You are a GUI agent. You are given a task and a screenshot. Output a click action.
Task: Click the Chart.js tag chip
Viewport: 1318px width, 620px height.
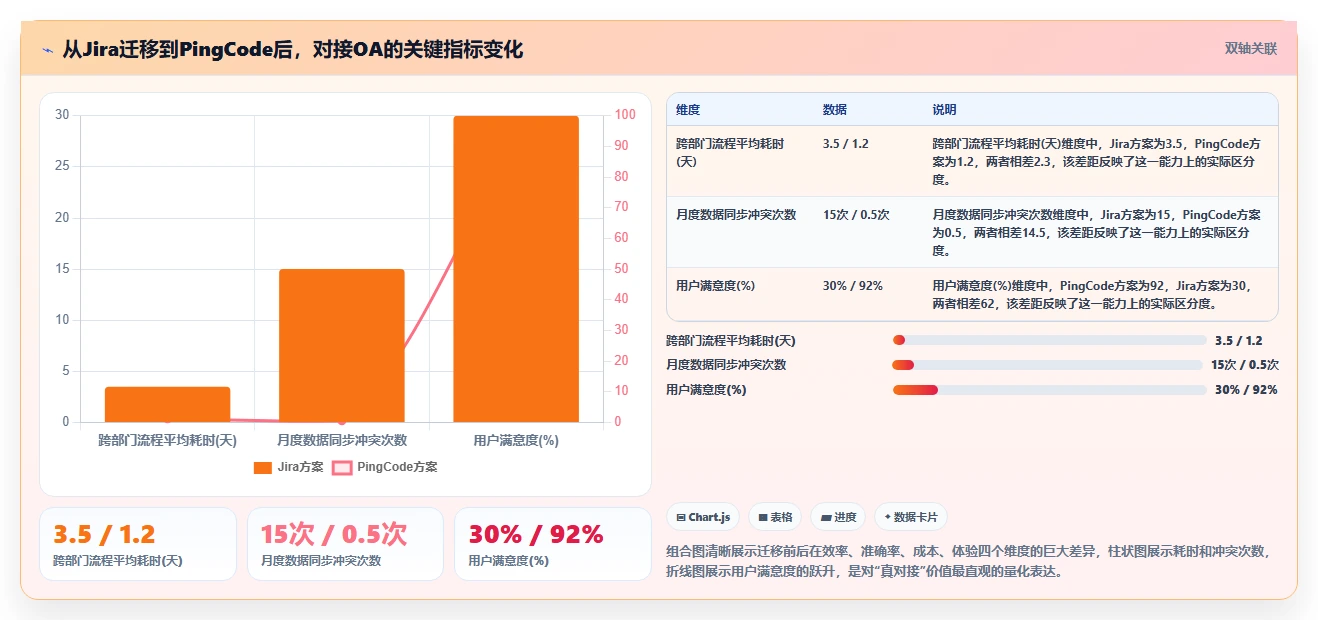coord(703,517)
